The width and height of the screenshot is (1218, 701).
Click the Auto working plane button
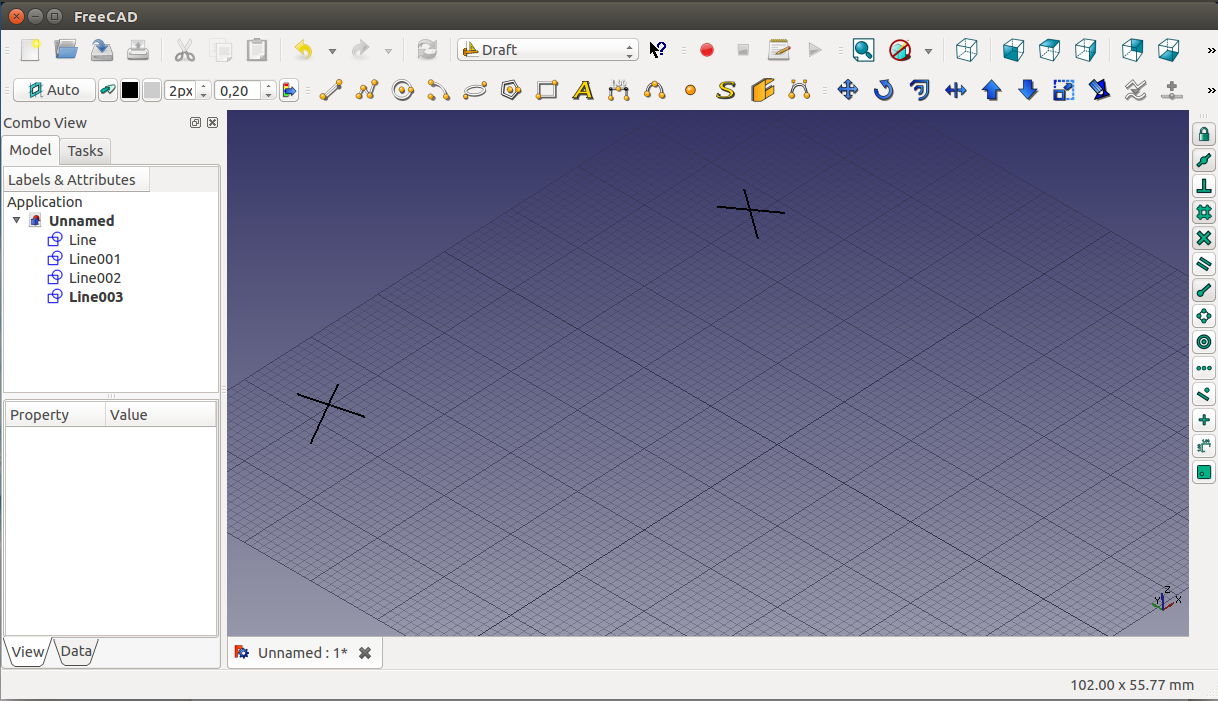click(x=54, y=90)
